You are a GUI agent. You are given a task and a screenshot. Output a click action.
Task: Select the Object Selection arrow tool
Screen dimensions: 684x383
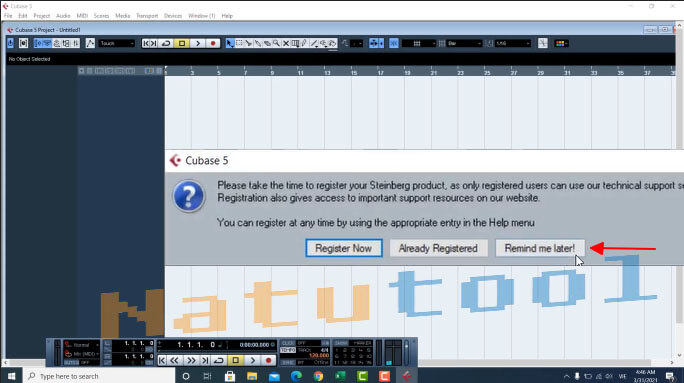[x=229, y=43]
